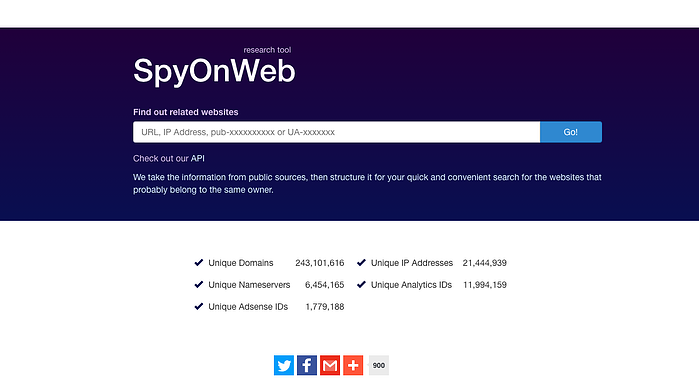Click the Go! button
The image size is (699, 386).
pos(571,132)
